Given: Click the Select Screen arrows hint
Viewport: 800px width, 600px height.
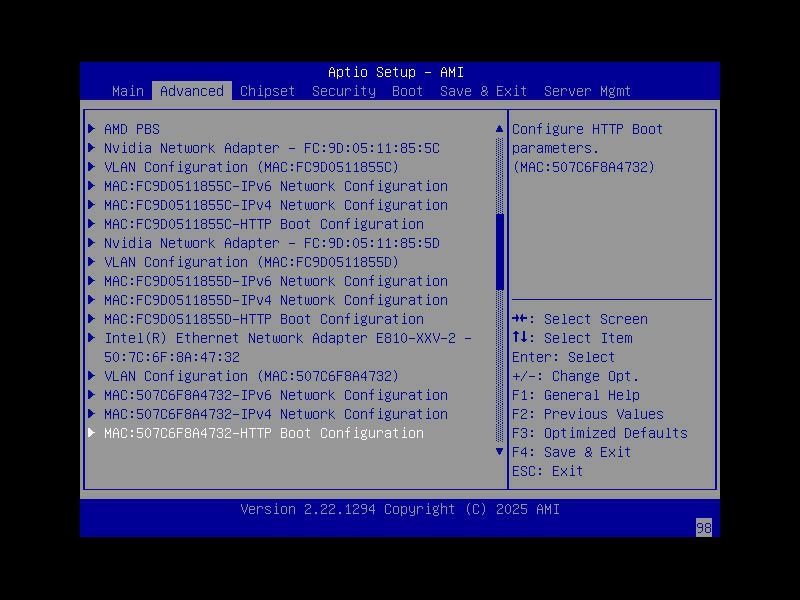Looking at the screenshot, I should 580,319.
